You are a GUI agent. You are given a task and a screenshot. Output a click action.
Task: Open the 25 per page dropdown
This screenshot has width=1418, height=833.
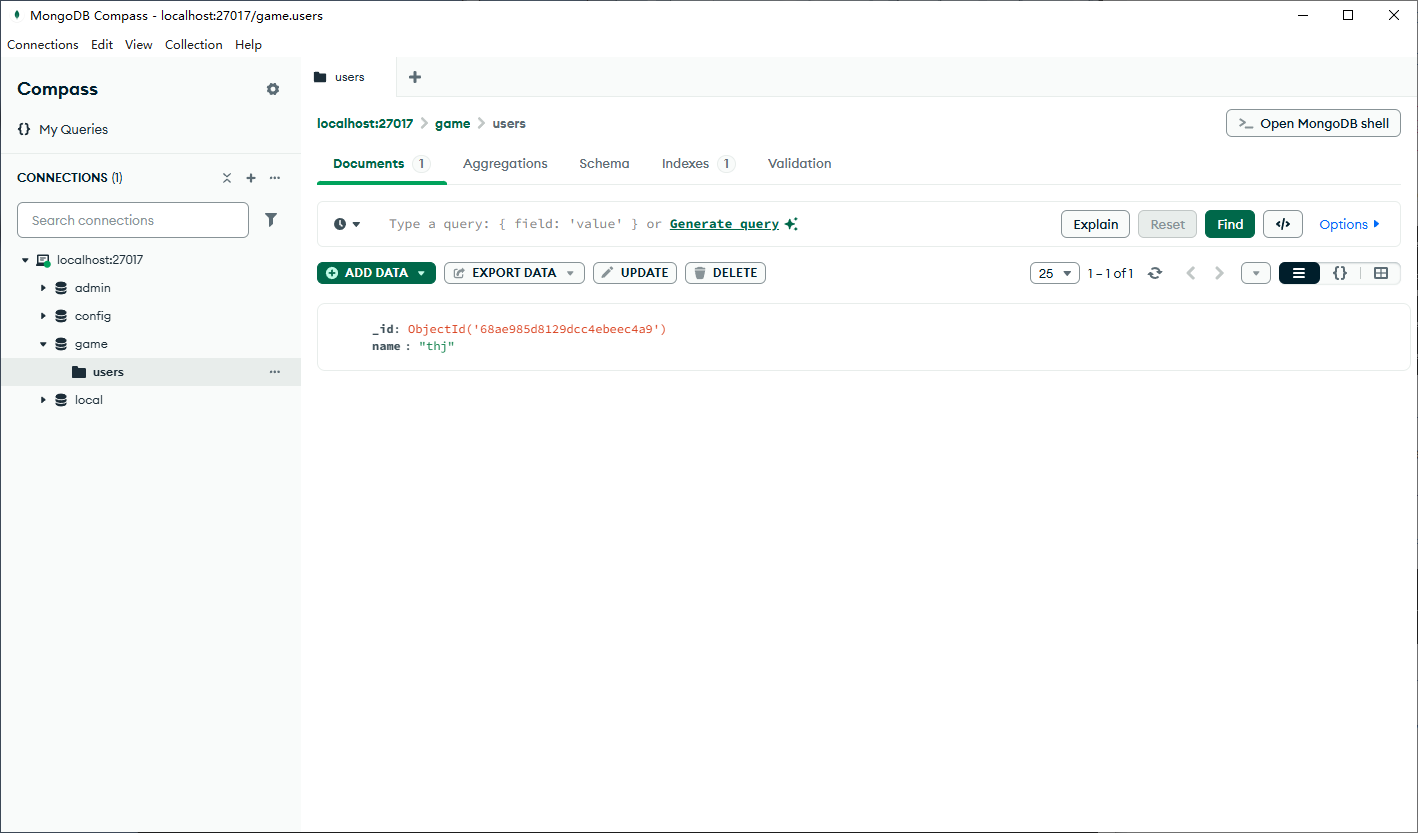click(x=1055, y=273)
